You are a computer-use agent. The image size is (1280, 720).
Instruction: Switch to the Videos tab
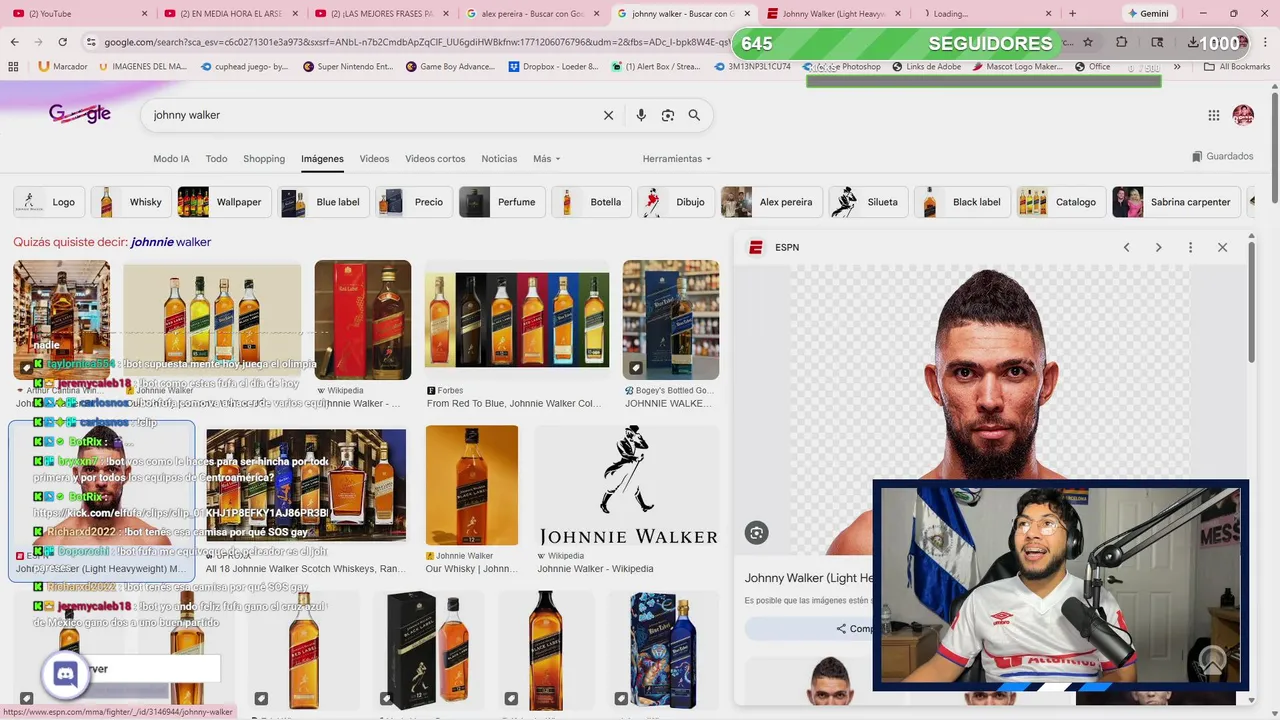(x=374, y=159)
